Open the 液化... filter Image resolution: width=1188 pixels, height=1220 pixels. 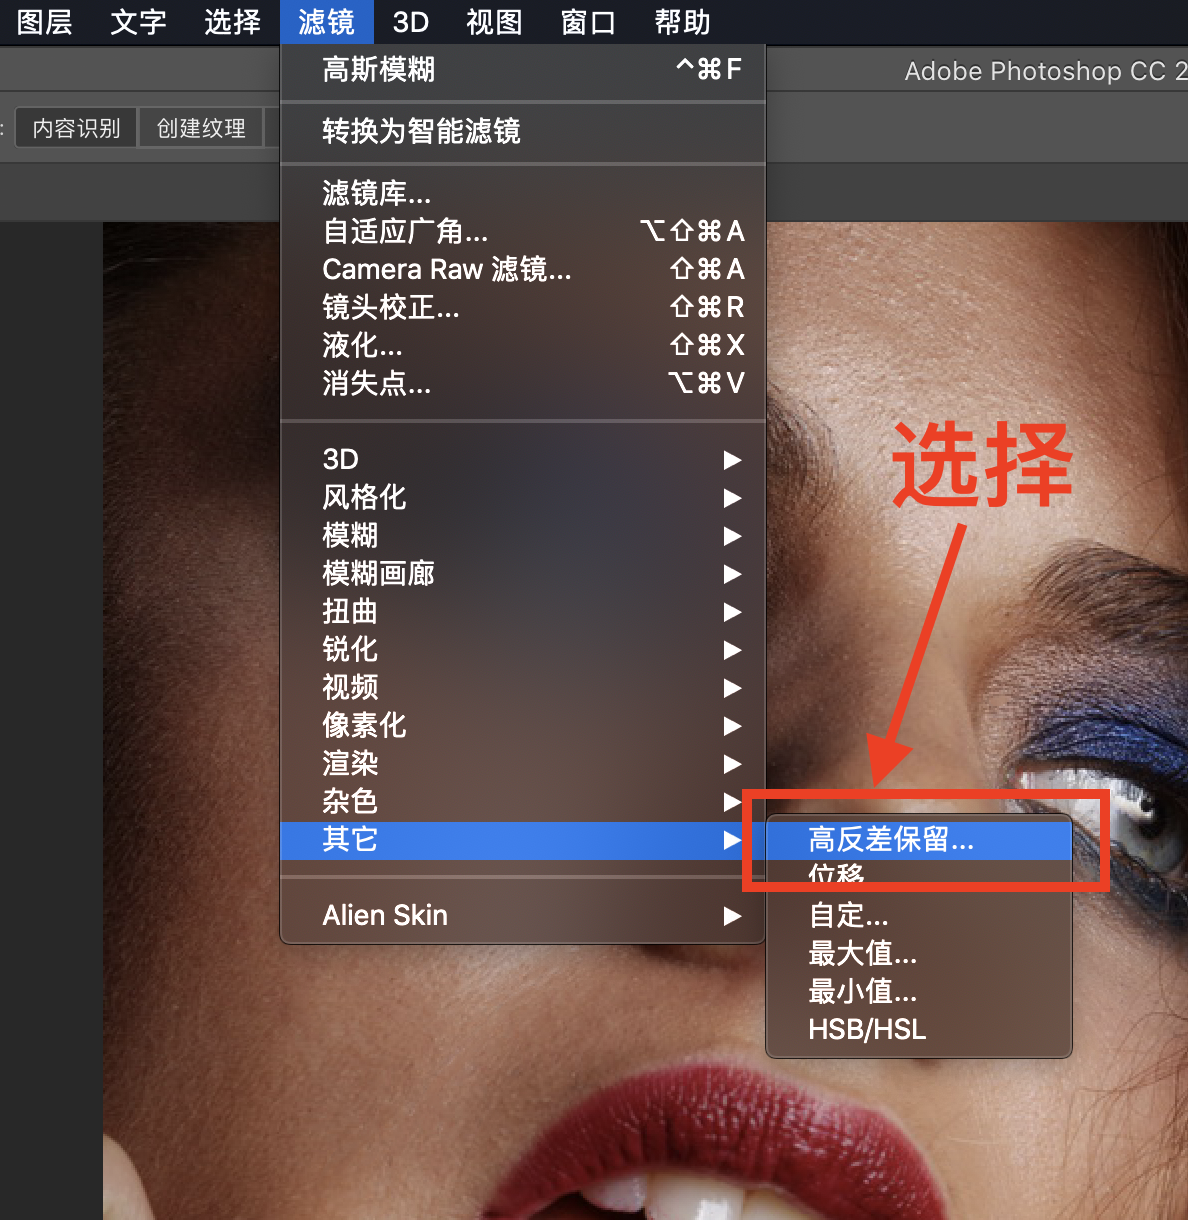[x=523, y=345]
